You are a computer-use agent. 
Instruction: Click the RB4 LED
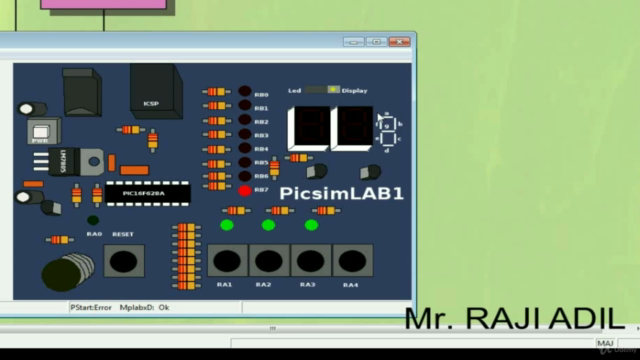pyautogui.click(x=244, y=148)
